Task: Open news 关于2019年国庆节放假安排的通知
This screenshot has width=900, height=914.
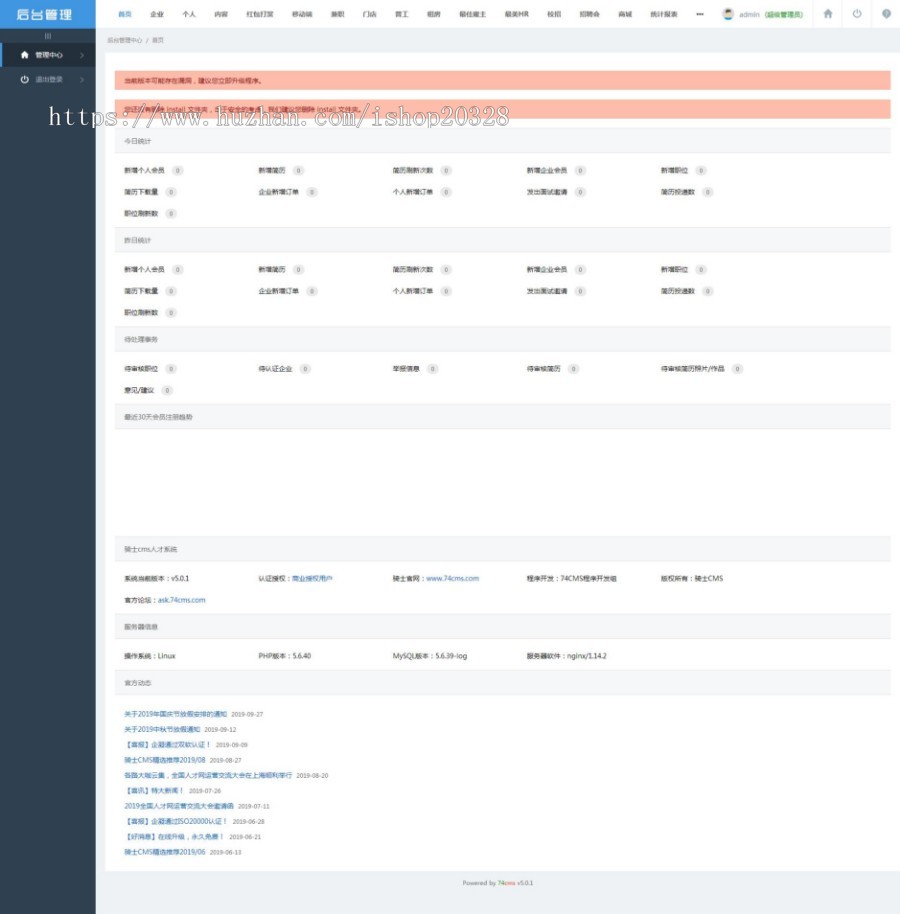Action: [175, 714]
